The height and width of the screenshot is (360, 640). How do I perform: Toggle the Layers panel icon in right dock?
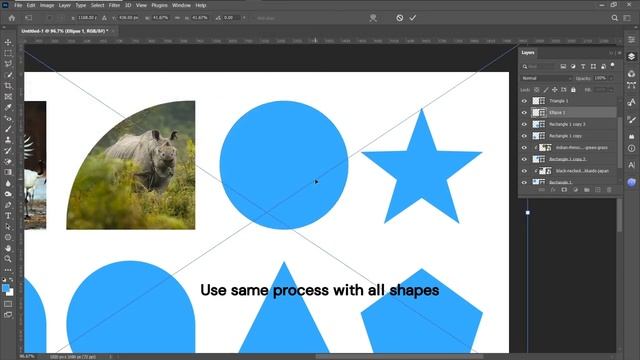click(631, 56)
